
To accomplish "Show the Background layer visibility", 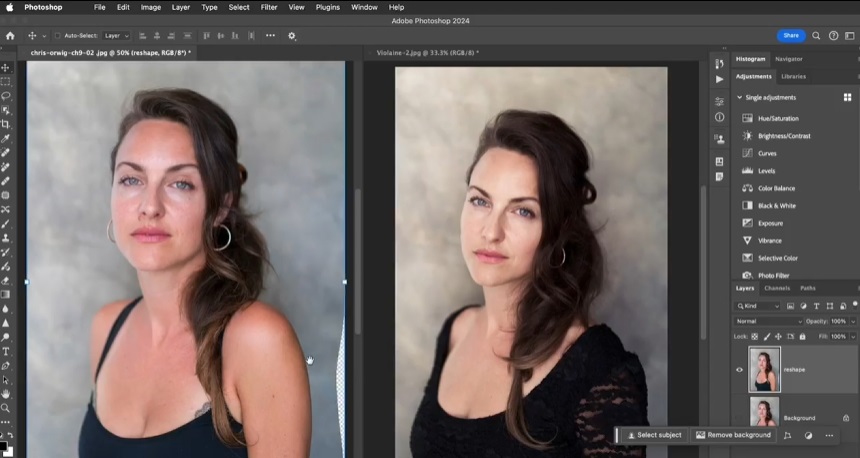I will 740,417.
